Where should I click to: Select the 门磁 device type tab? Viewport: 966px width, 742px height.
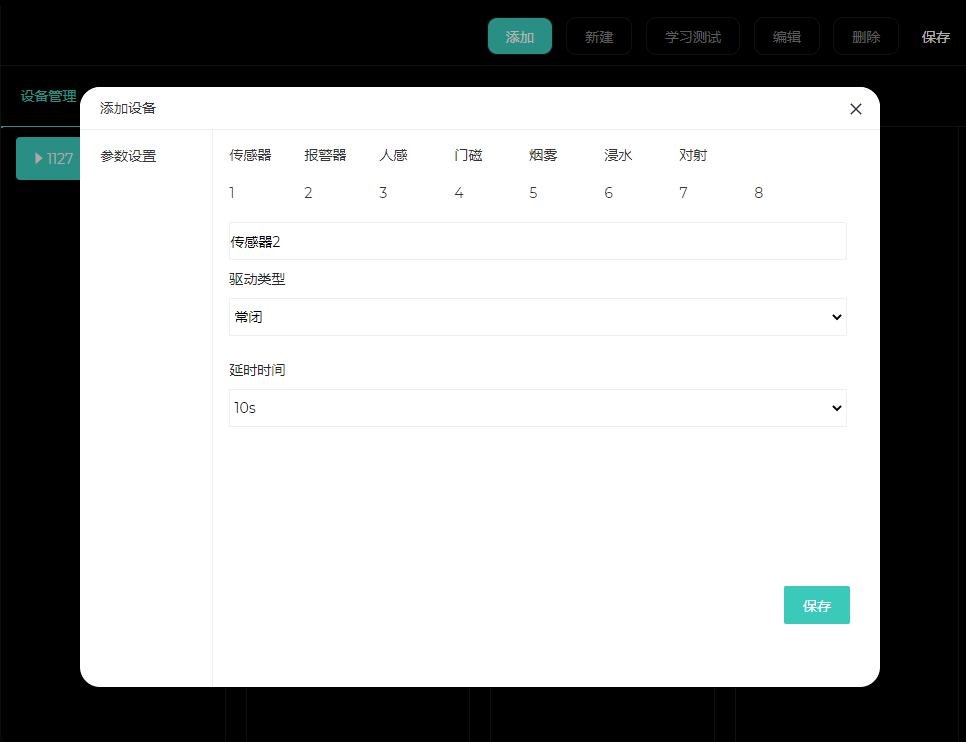pos(468,155)
